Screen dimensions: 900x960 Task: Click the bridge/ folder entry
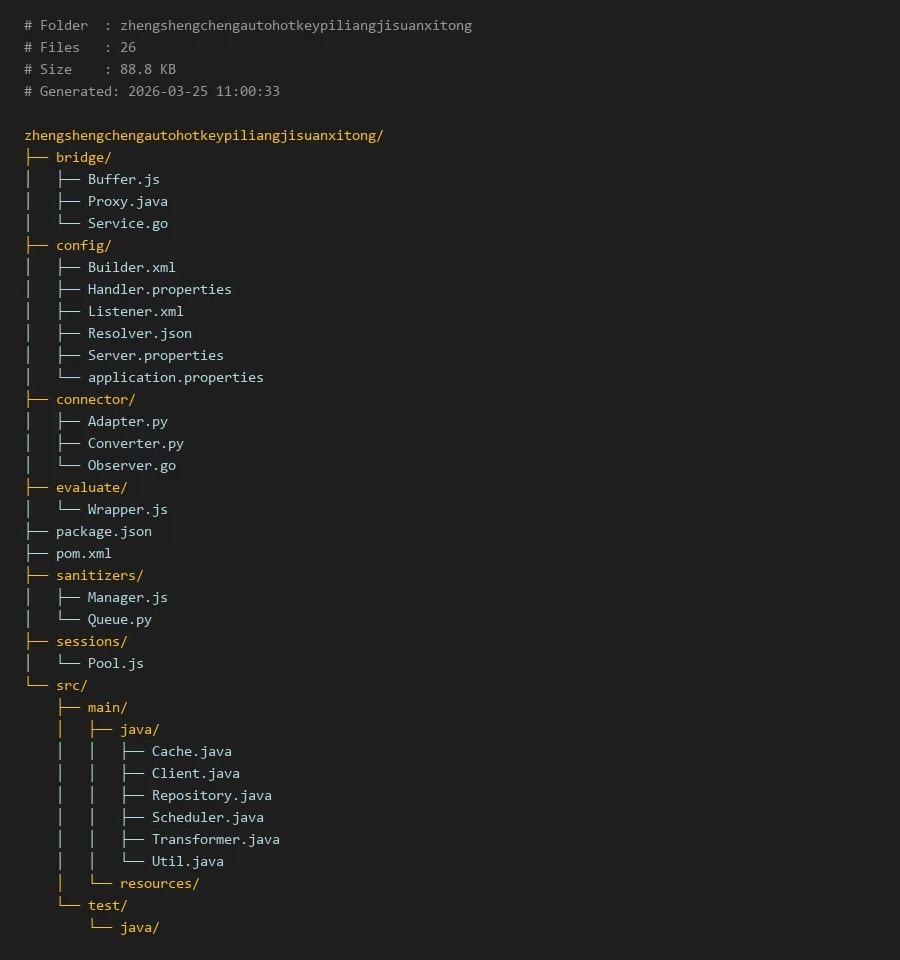(83, 157)
